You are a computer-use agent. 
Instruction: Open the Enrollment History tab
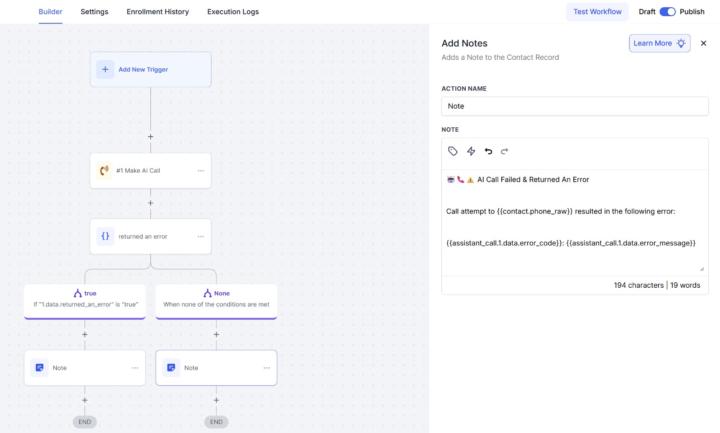tap(159, 12)
